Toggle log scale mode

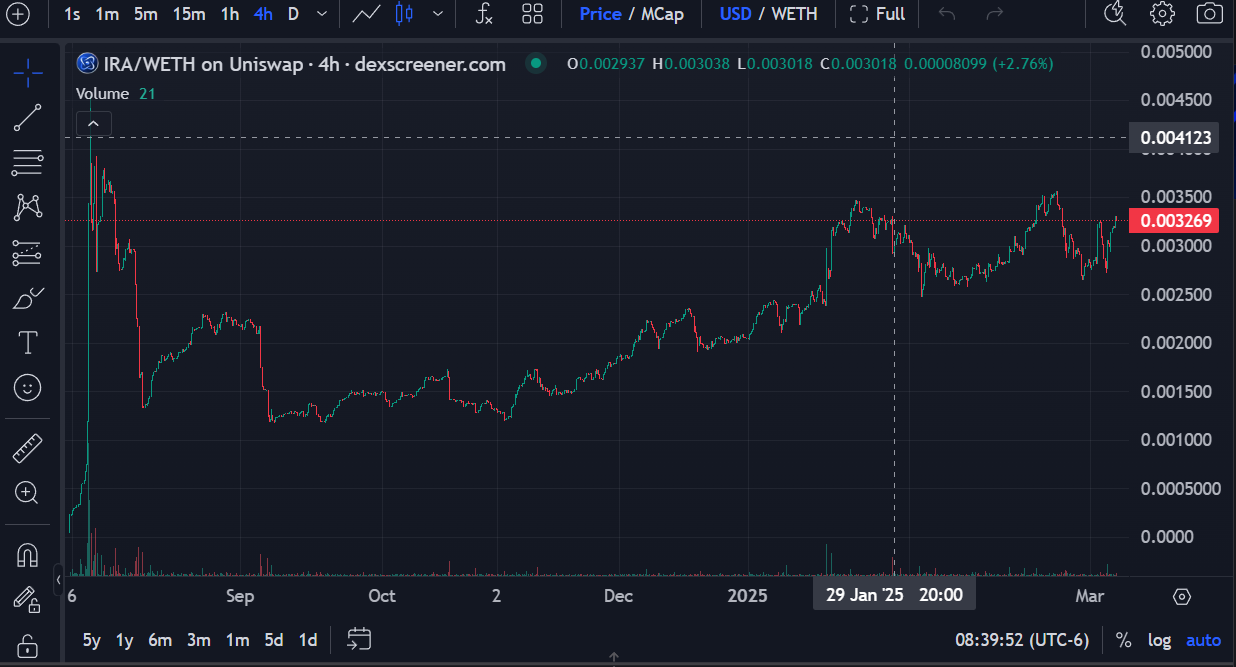tap(1159, 640)
